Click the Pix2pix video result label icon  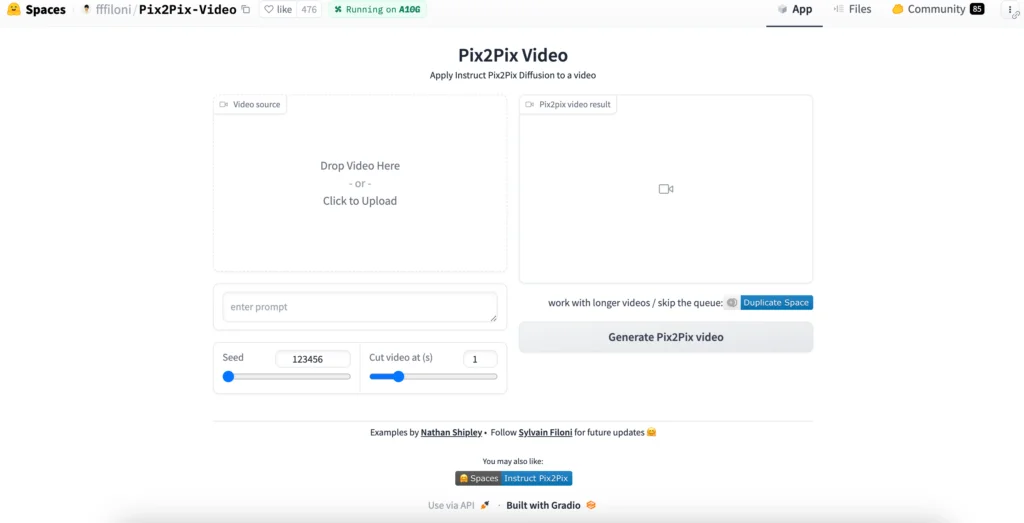(x=530, y=104)
